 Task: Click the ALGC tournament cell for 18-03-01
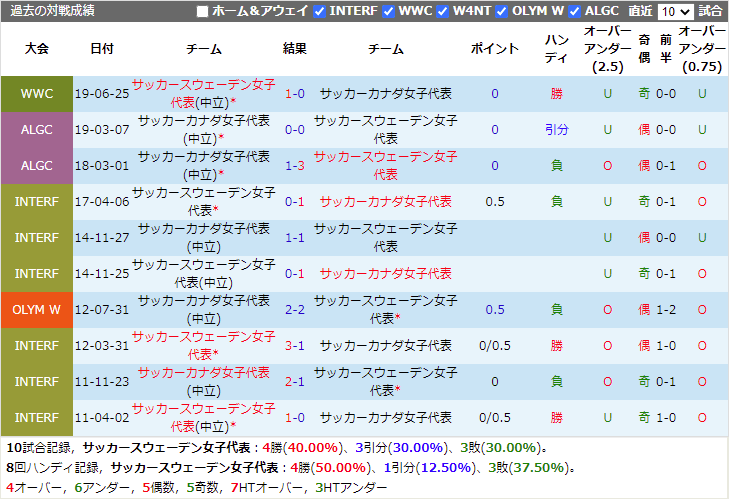point(37,166)
